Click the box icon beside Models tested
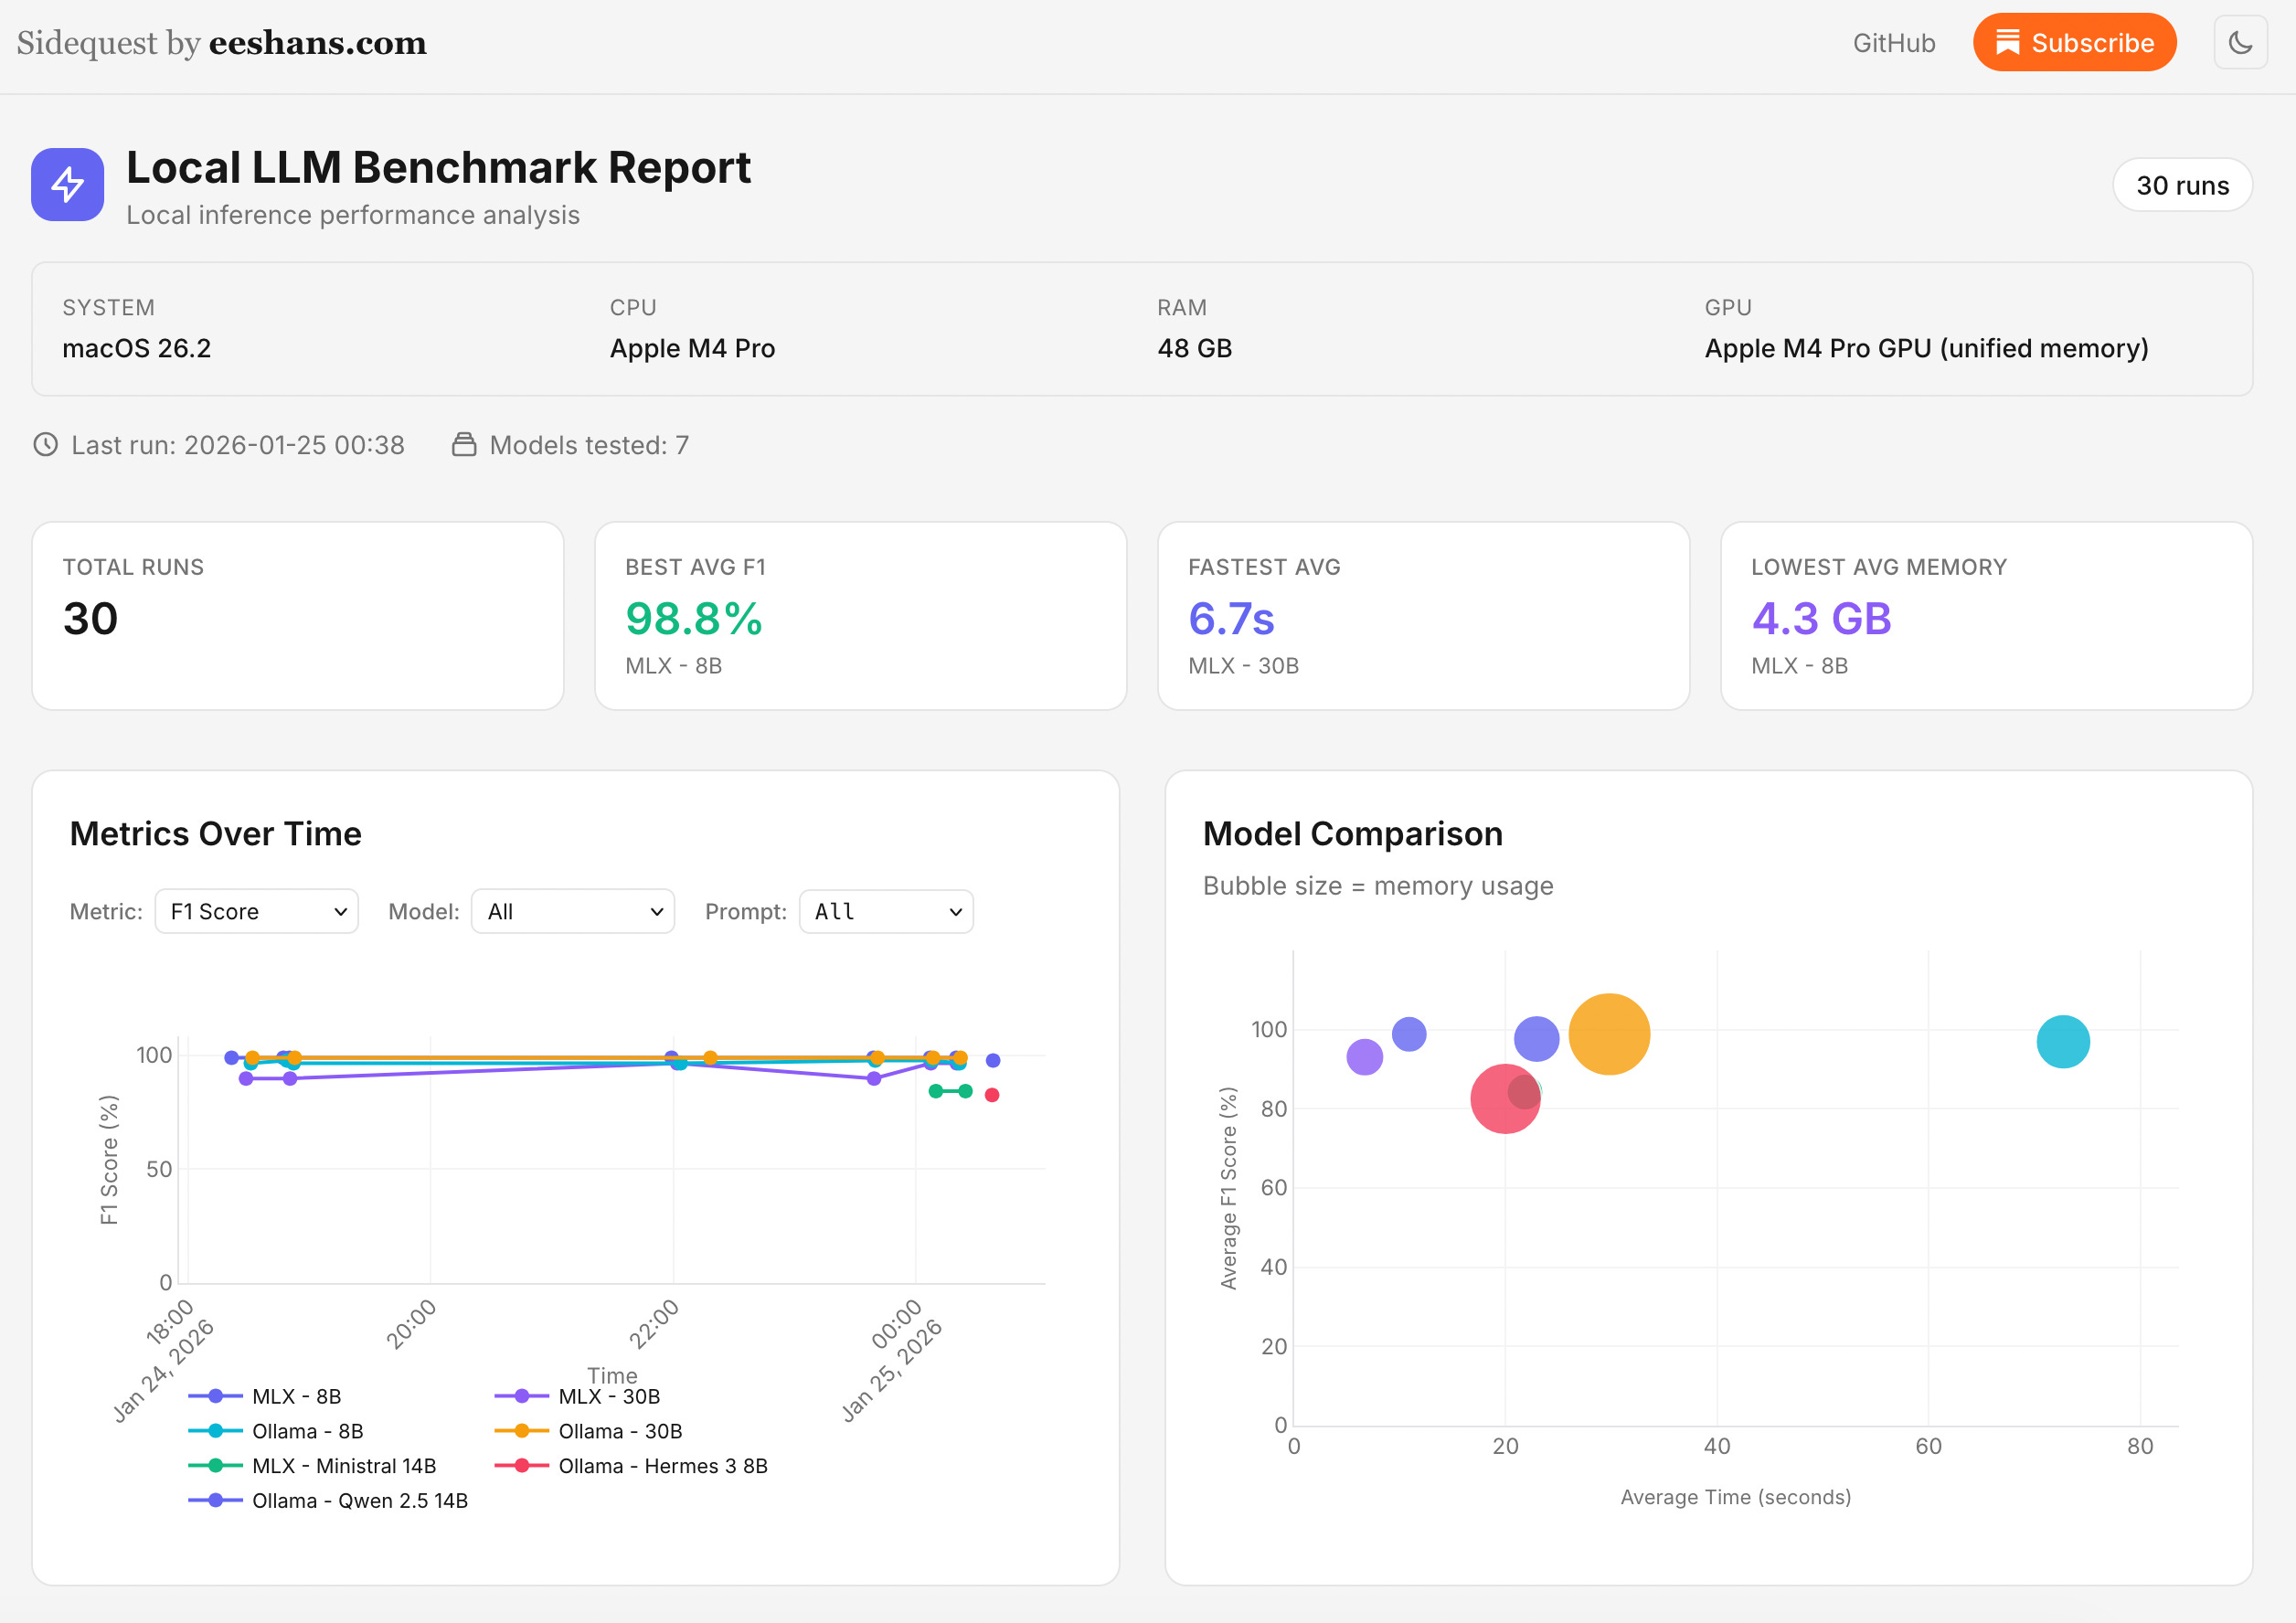 [464, 445]
